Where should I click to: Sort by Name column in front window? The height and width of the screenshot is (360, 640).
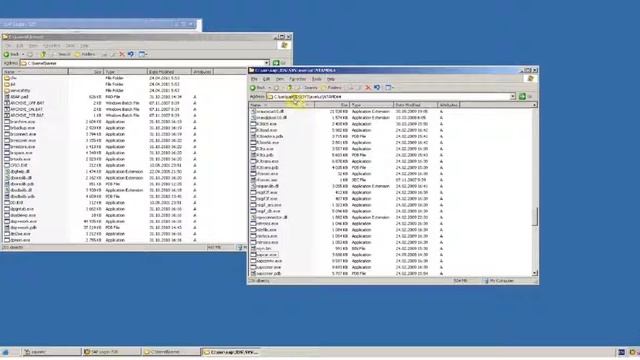(282, 105)
